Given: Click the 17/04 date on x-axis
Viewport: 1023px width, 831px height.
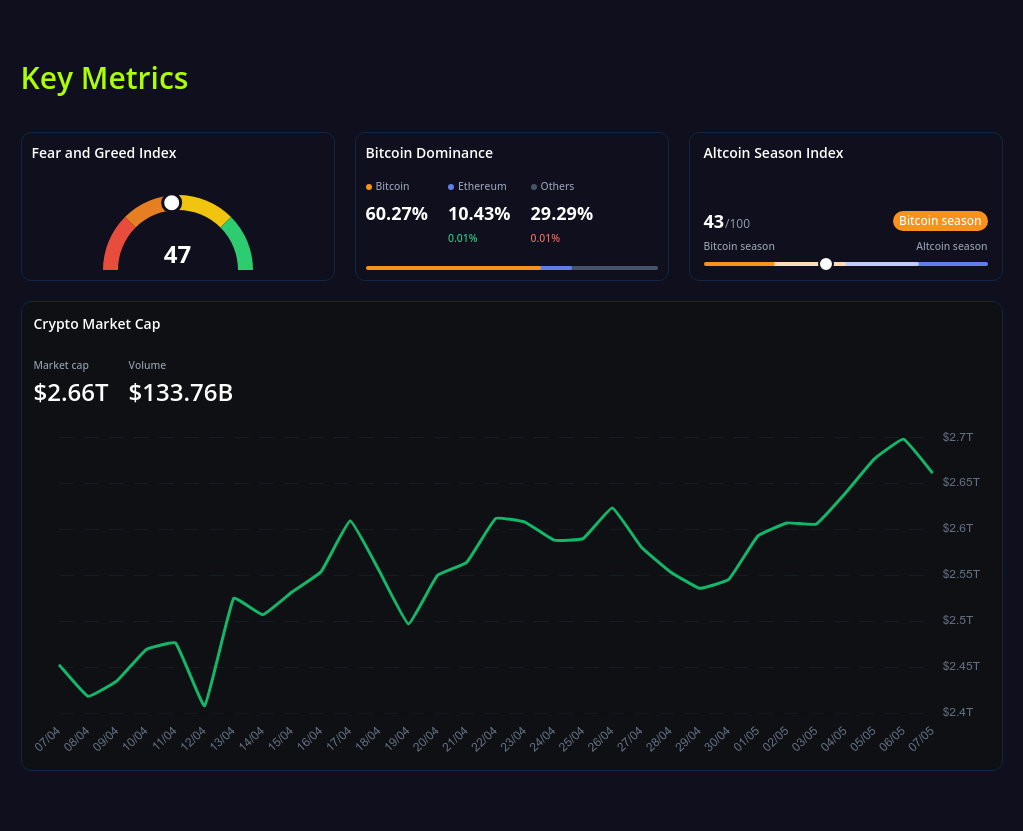Looking at the screenshot, I should click(x=339, y=739).
